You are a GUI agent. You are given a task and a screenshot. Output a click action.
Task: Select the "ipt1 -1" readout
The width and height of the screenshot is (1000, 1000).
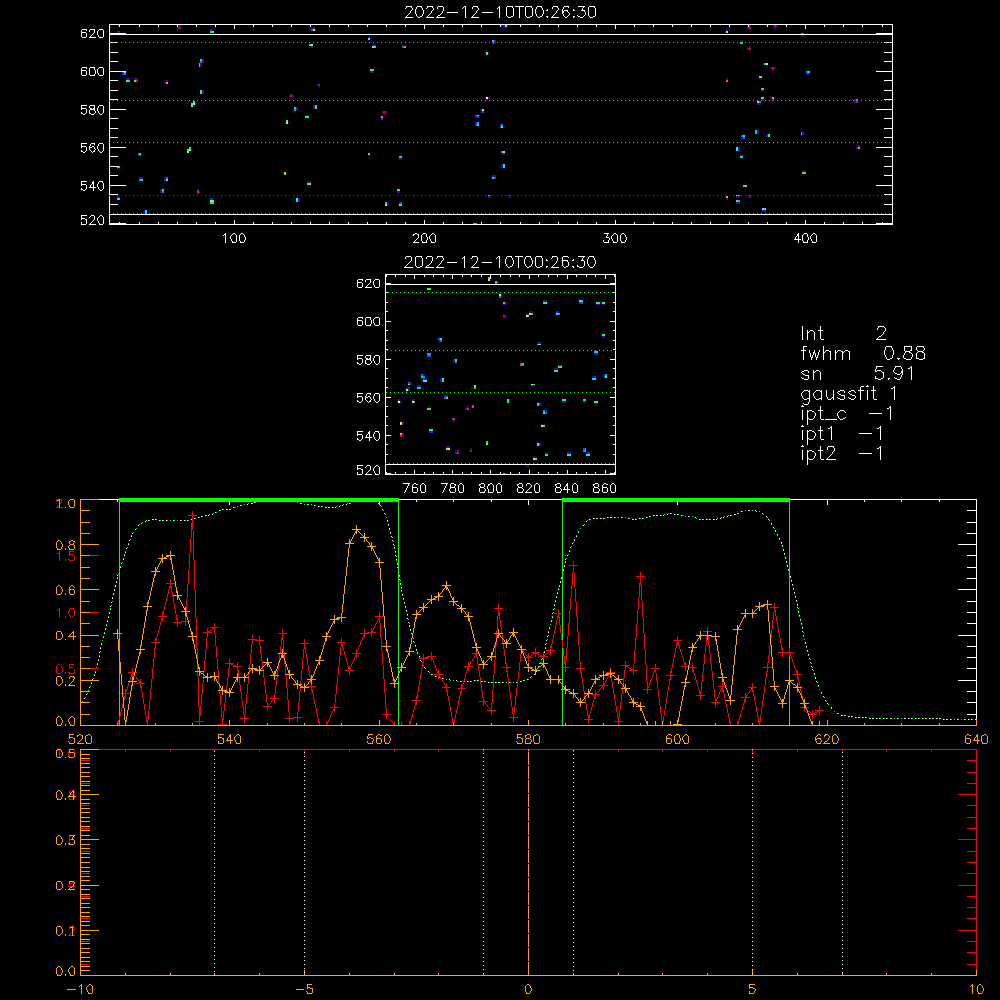842,434
